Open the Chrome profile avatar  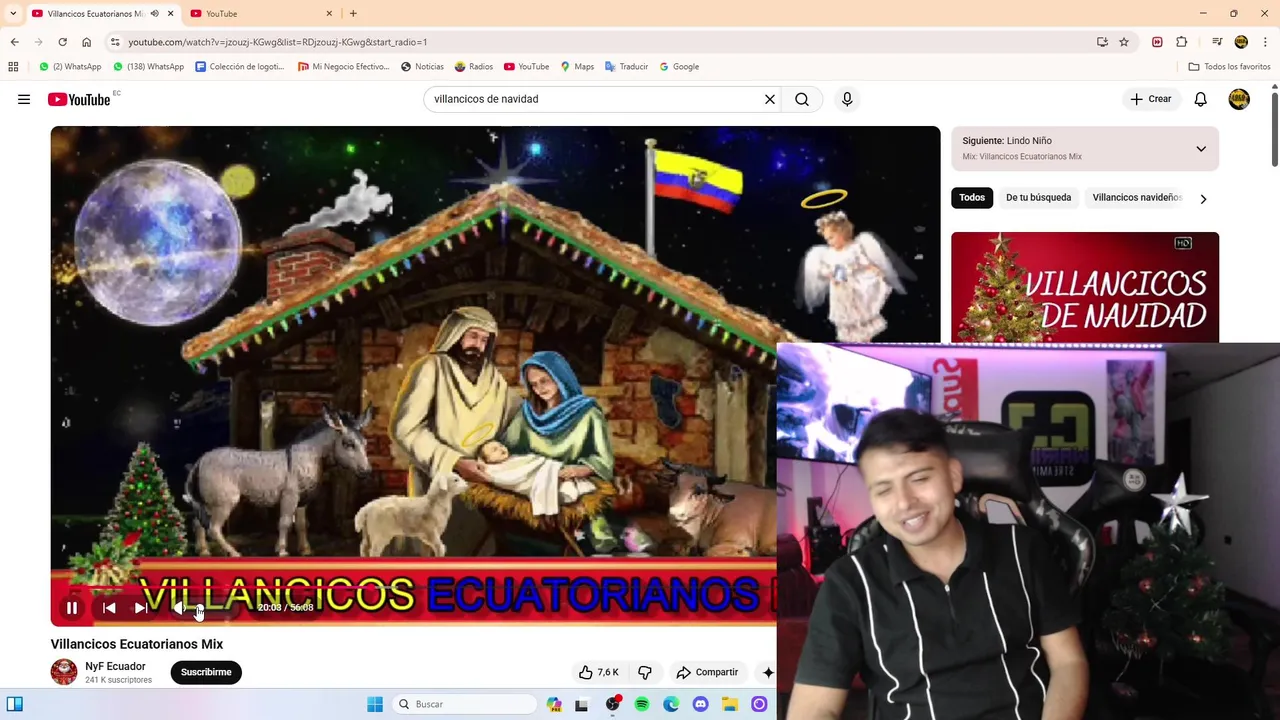point(1241,42)
